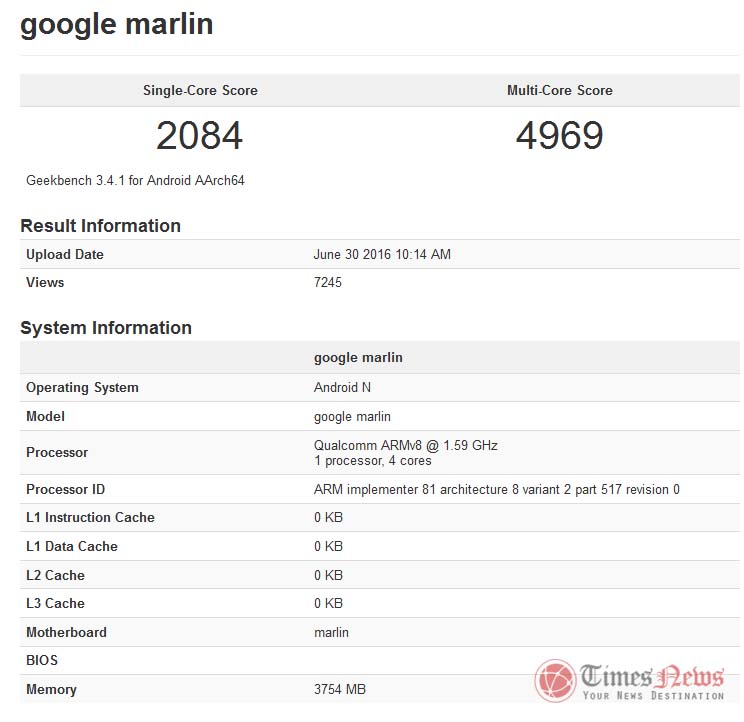Select the upload date June 30 2016
This screenshot has width=744, height=722.
click(382, 254)
